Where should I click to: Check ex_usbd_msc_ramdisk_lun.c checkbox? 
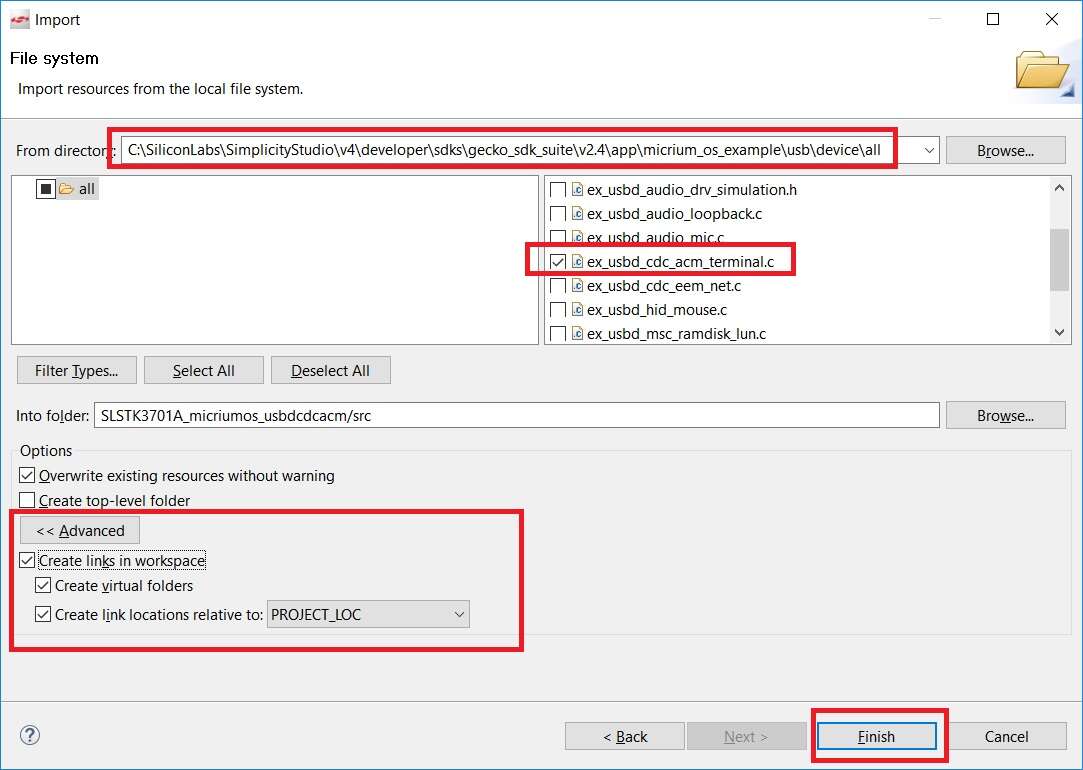tap(557, 334)
